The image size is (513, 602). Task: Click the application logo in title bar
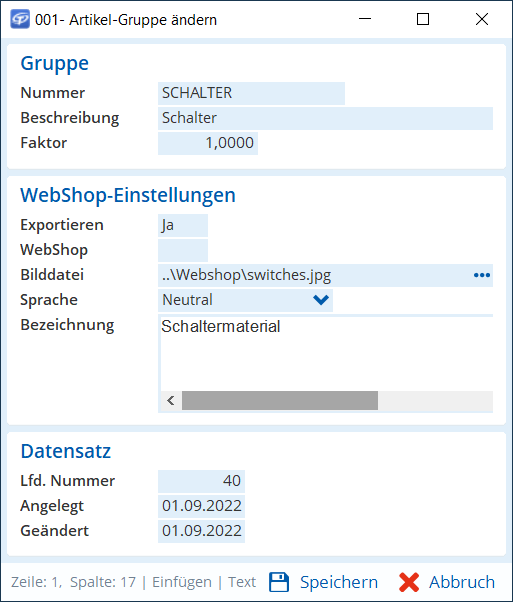point(20,19)
